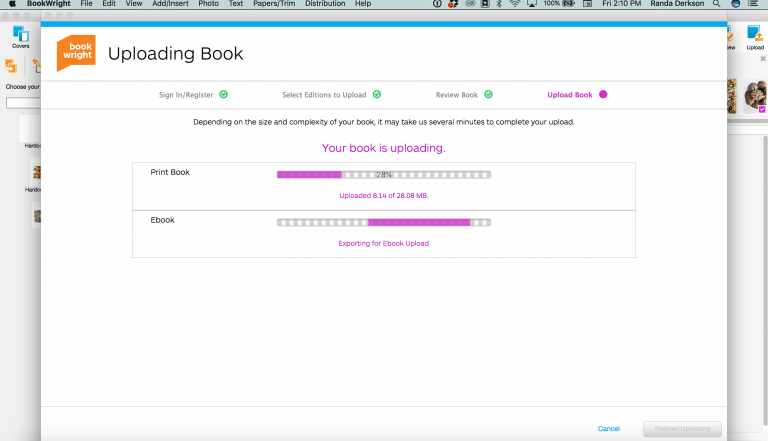Click the 'Your book is uploading.' heading

pos(384,148)
